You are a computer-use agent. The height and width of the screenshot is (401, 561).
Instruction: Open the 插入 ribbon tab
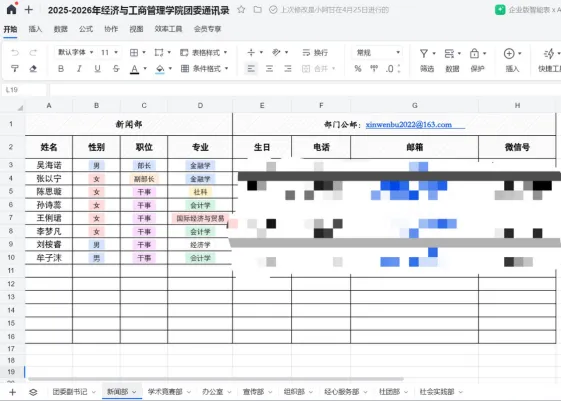pyautogui.click(x=35, y=29)
